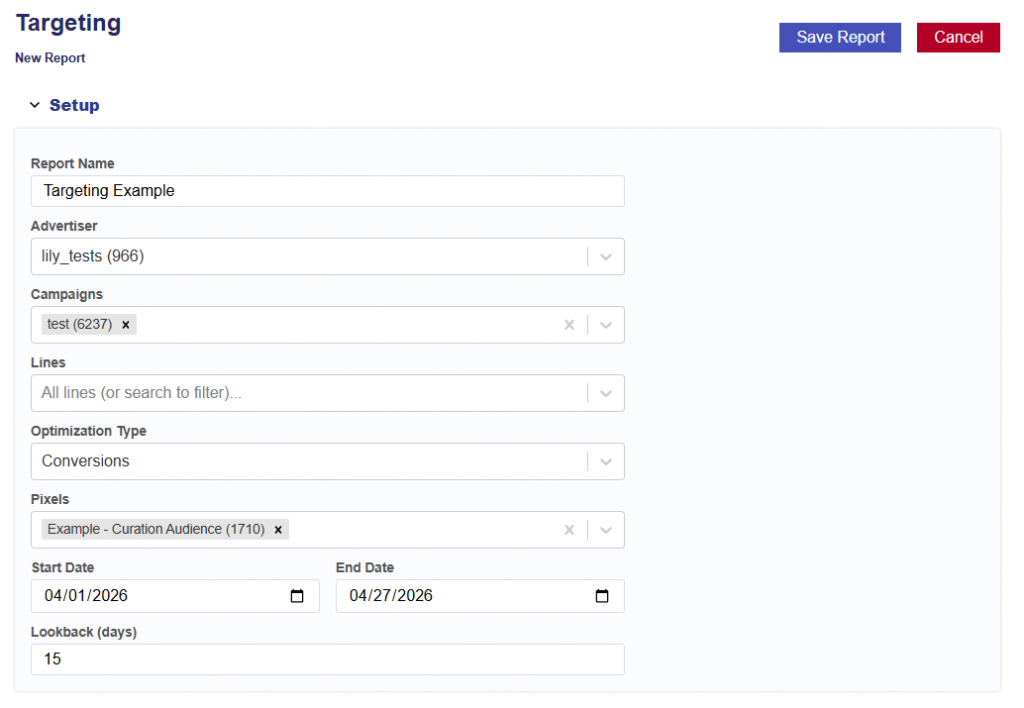The height and width of the screenshot is (708, 1024).
Task: Remove the test (6237) campaign tag
Action: coord(126,325)
